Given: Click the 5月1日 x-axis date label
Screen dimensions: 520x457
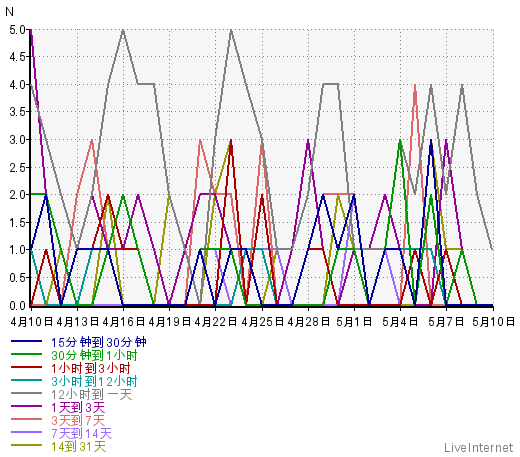Looking at the screenshot, I should pos(354,322).
